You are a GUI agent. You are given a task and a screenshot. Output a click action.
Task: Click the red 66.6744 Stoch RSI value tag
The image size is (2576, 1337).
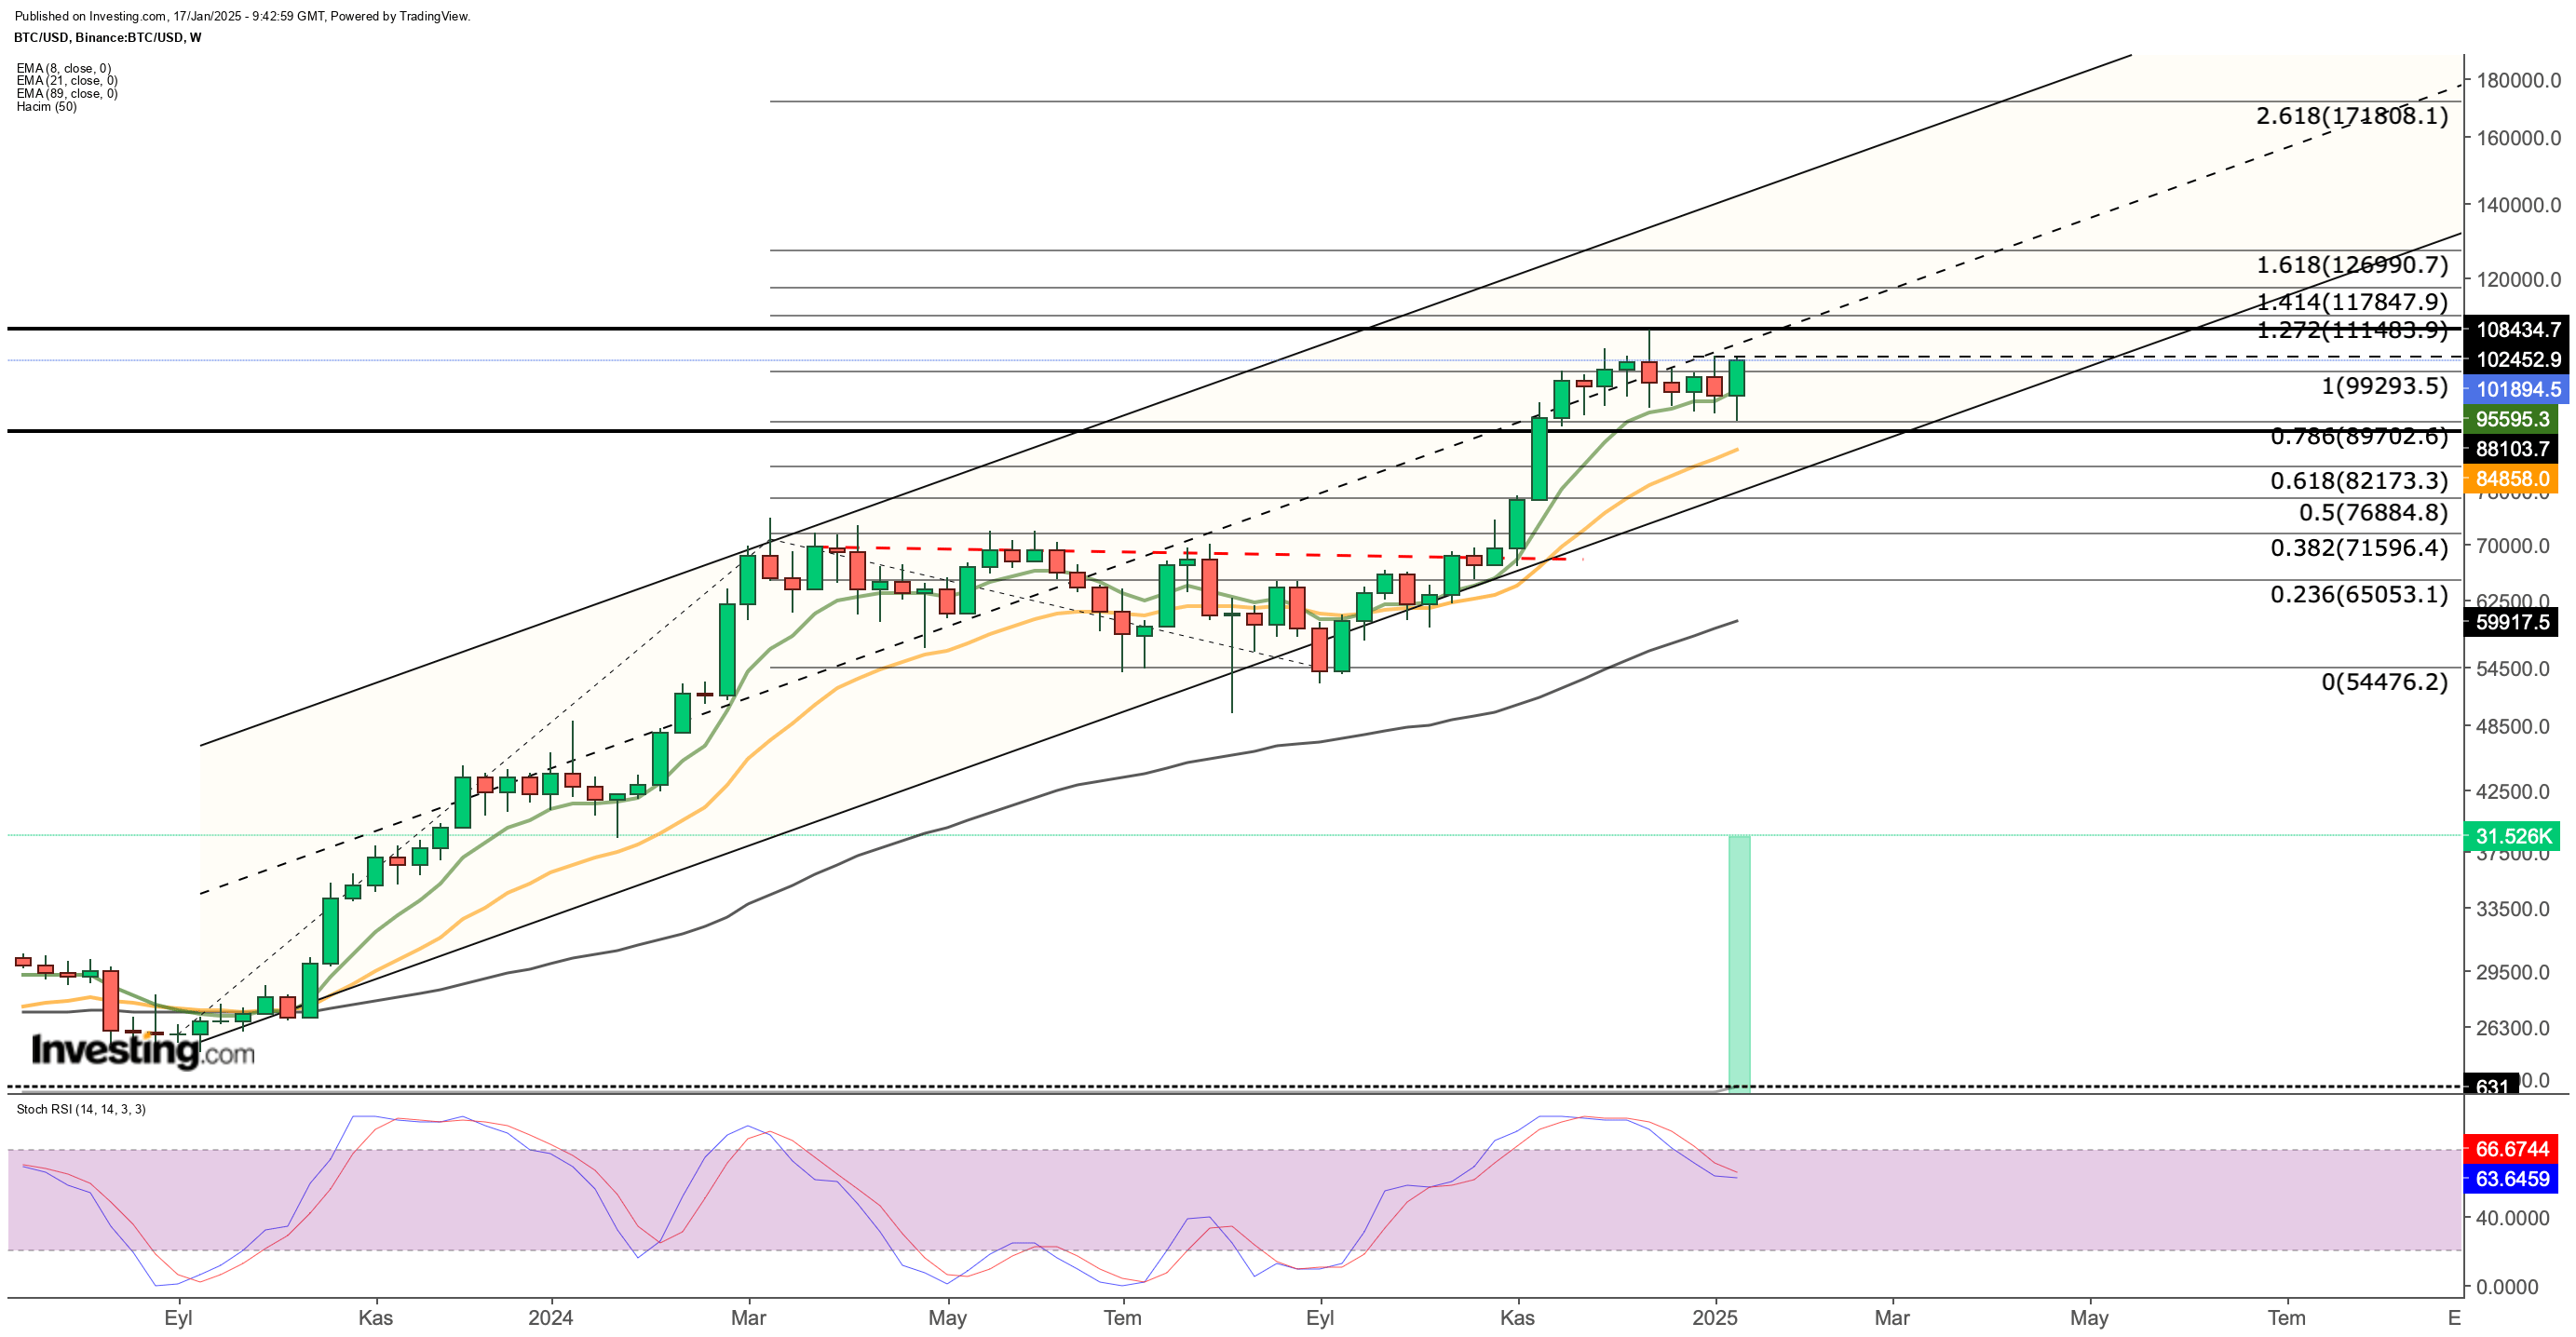2511,1149
